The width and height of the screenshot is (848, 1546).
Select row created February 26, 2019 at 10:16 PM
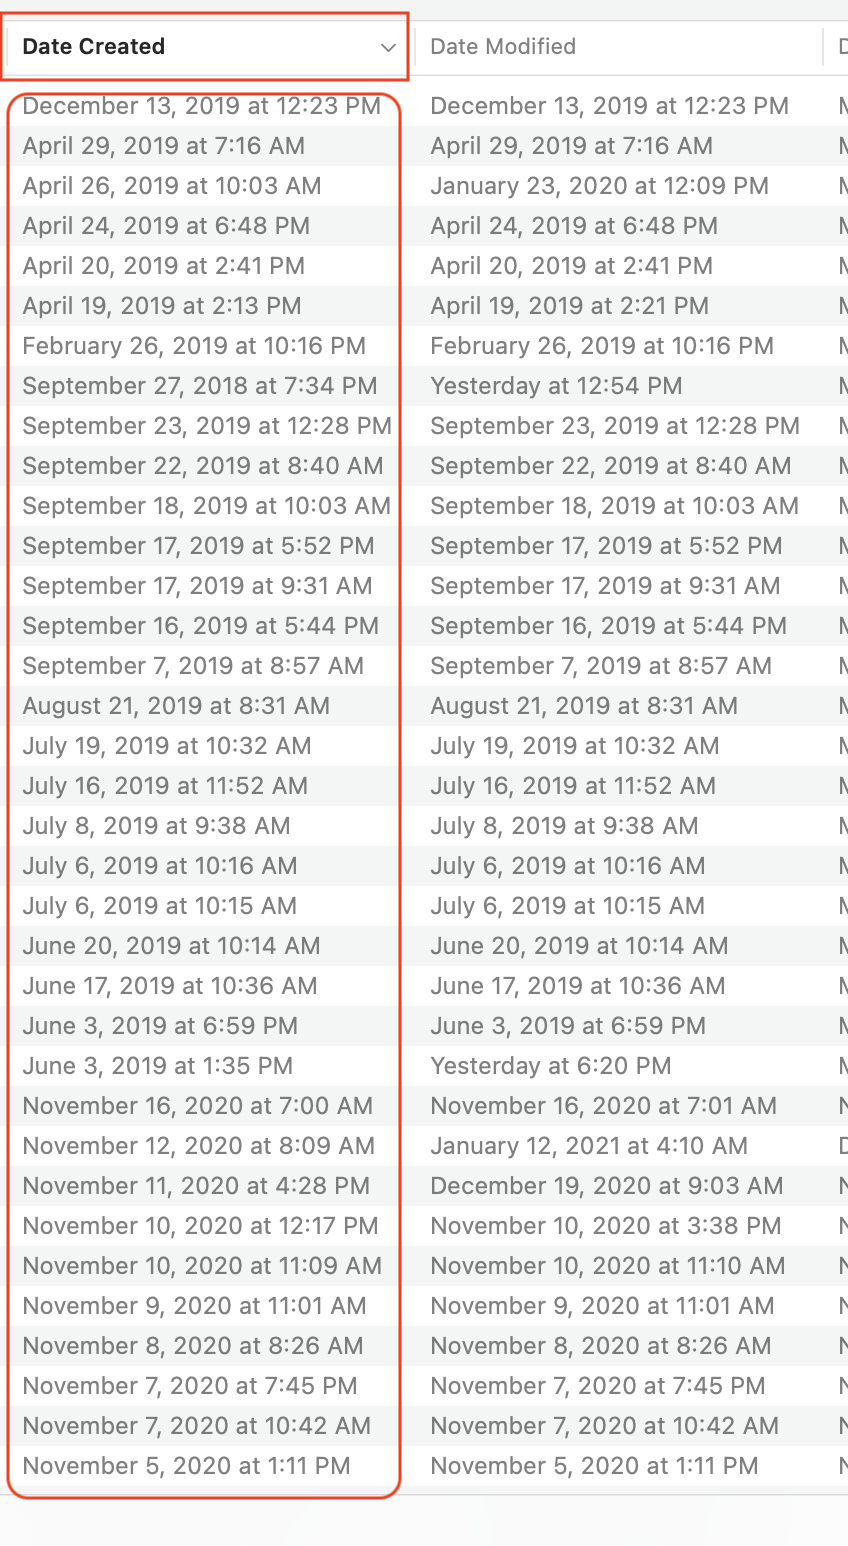point(194,346)
